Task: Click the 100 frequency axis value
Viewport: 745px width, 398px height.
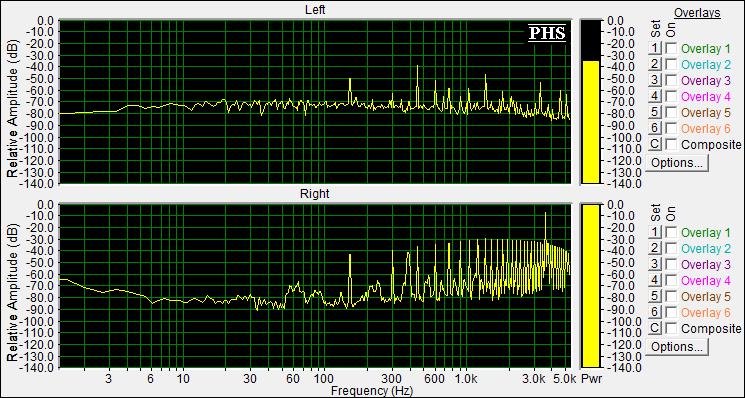Action: (x=325, y=379)
